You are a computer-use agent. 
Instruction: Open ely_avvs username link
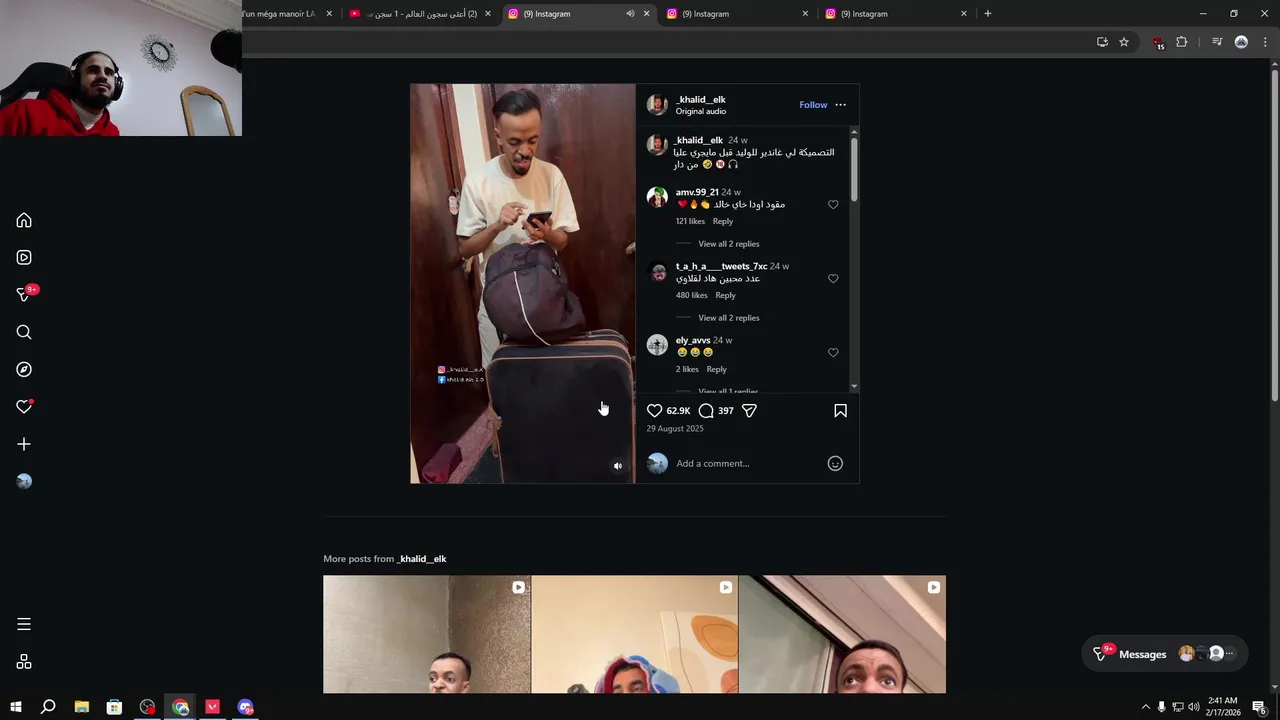click(x=693, y=340)
